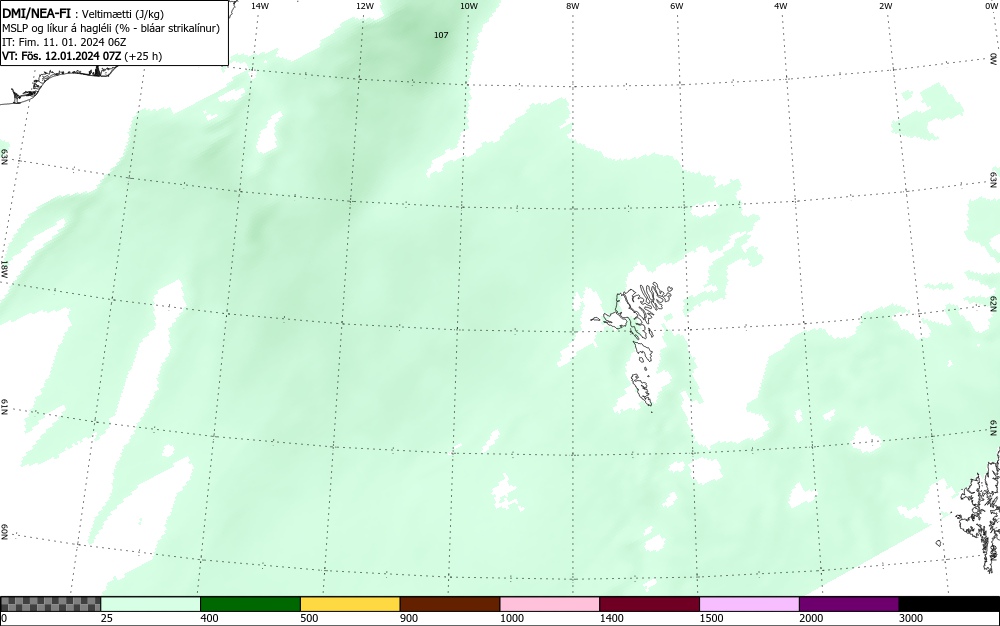Click the 4W longitude label
Viewport: 1000px width, 626px height.
(781, 6)
